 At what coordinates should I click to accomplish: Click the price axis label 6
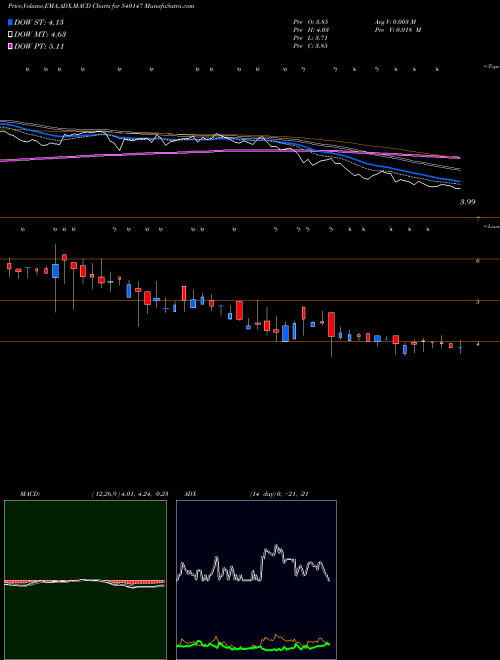pos(478,261)
